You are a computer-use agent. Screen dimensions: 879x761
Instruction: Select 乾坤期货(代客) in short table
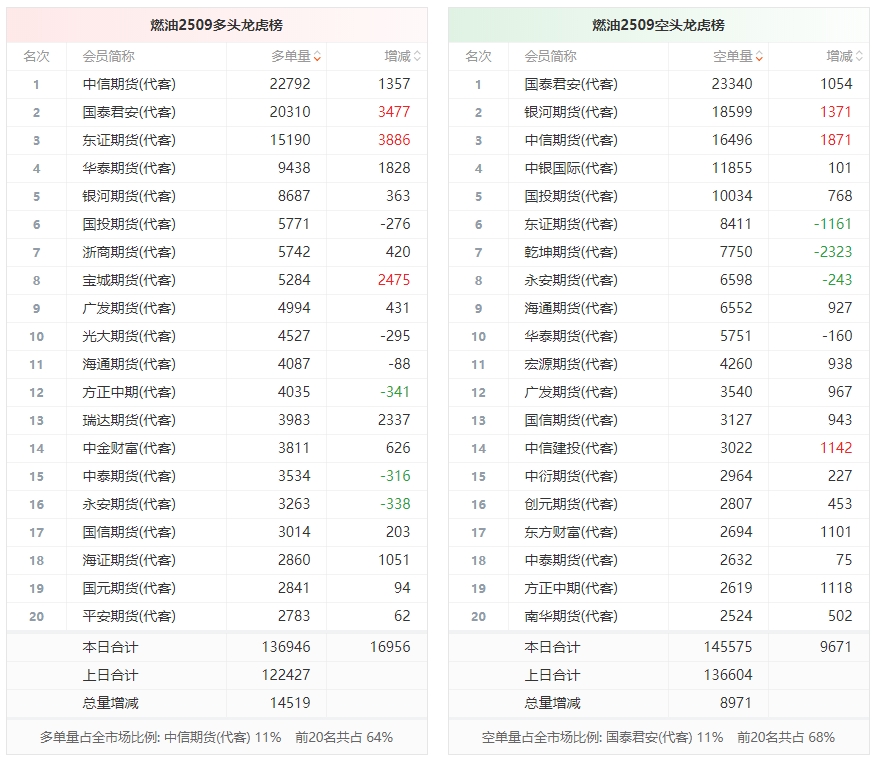pyautogui.click(x=571, y=252)
